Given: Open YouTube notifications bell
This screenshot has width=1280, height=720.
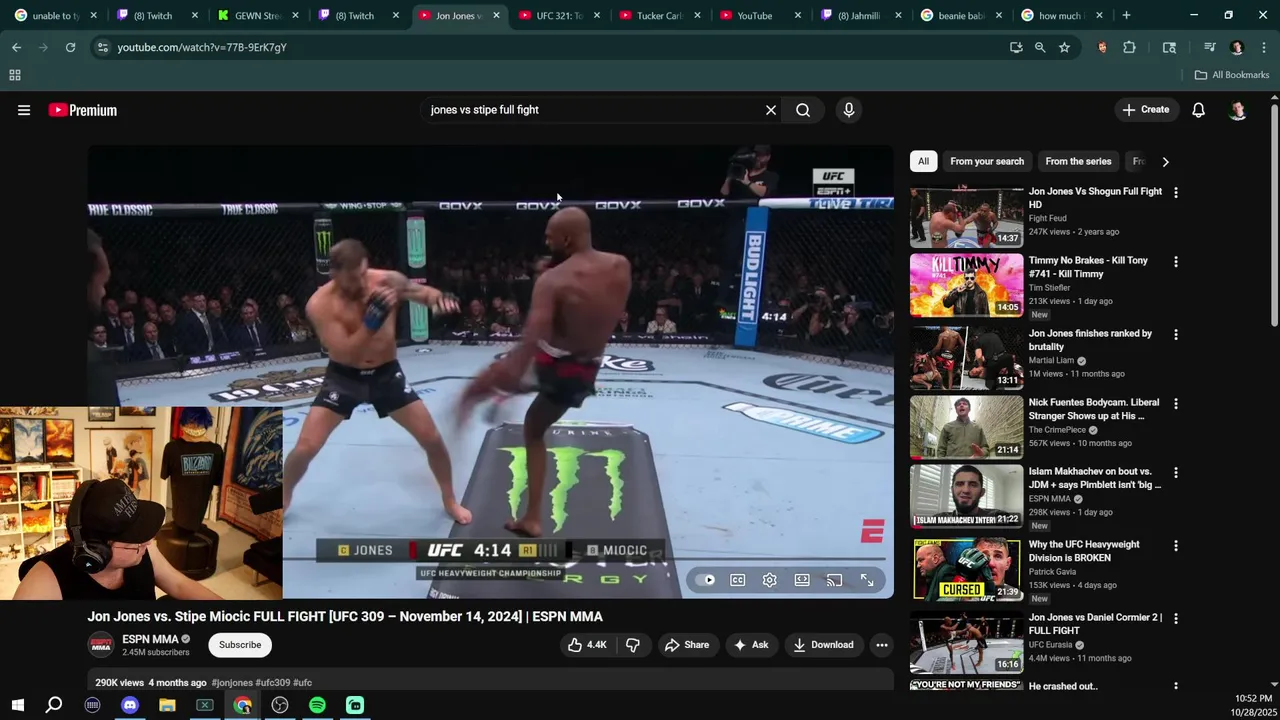Looking at the screenshot, I should click(x=1198, y=110).
